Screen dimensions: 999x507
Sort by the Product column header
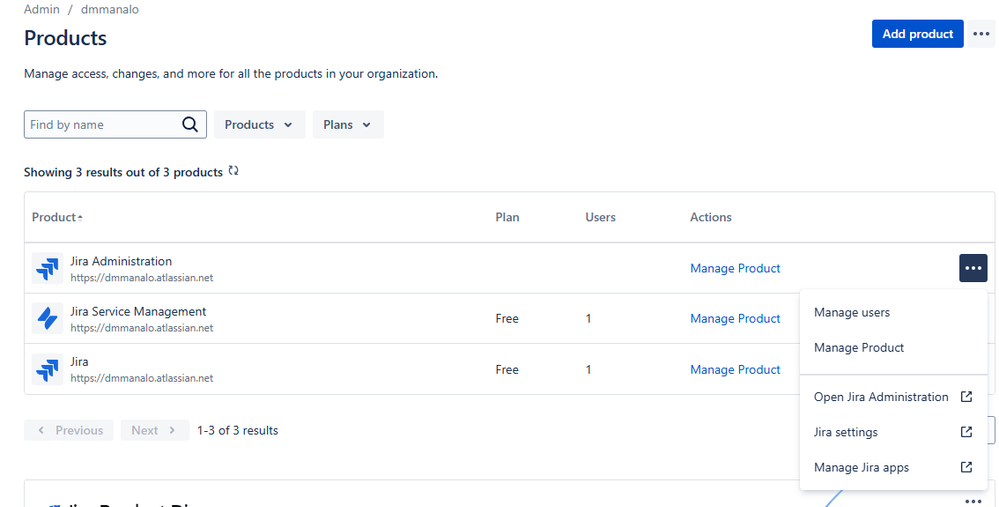coord(57,217)
